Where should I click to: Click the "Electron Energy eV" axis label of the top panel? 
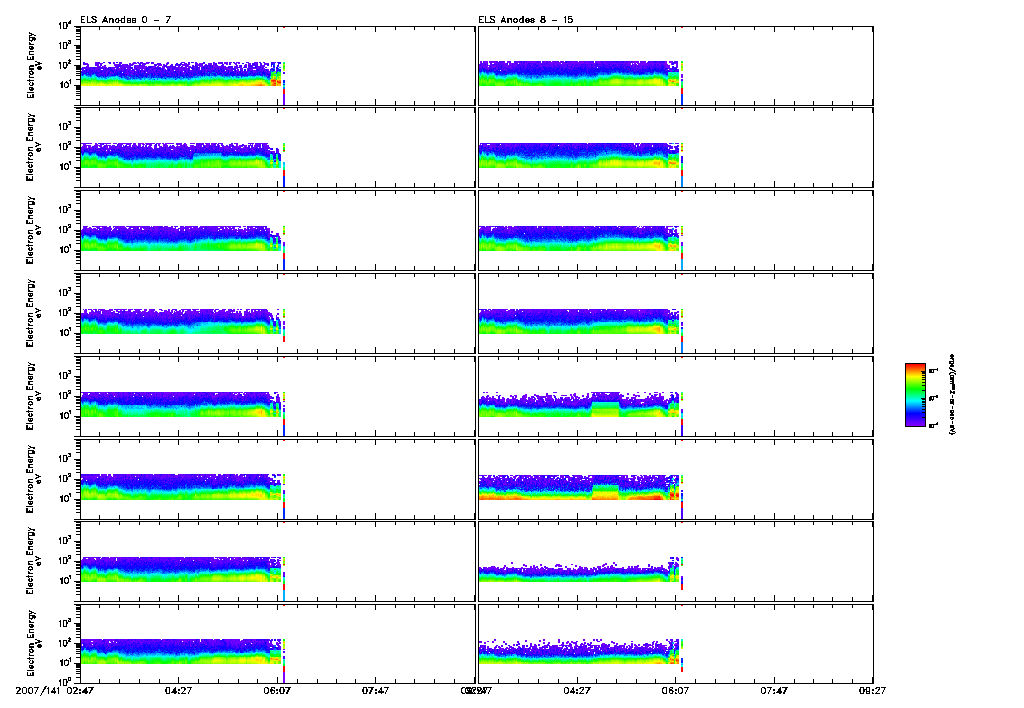click(x=33, y=65)
